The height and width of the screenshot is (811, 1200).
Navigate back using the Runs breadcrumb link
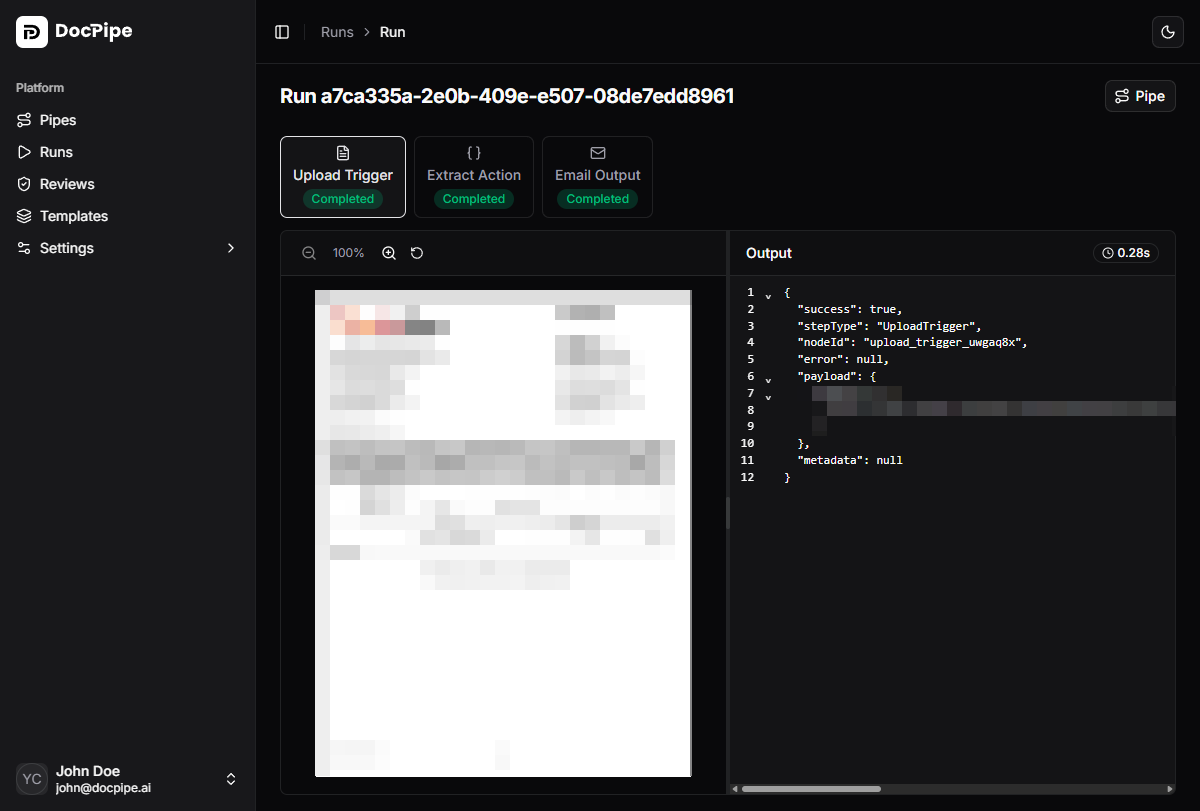click(x=337, y=31)
